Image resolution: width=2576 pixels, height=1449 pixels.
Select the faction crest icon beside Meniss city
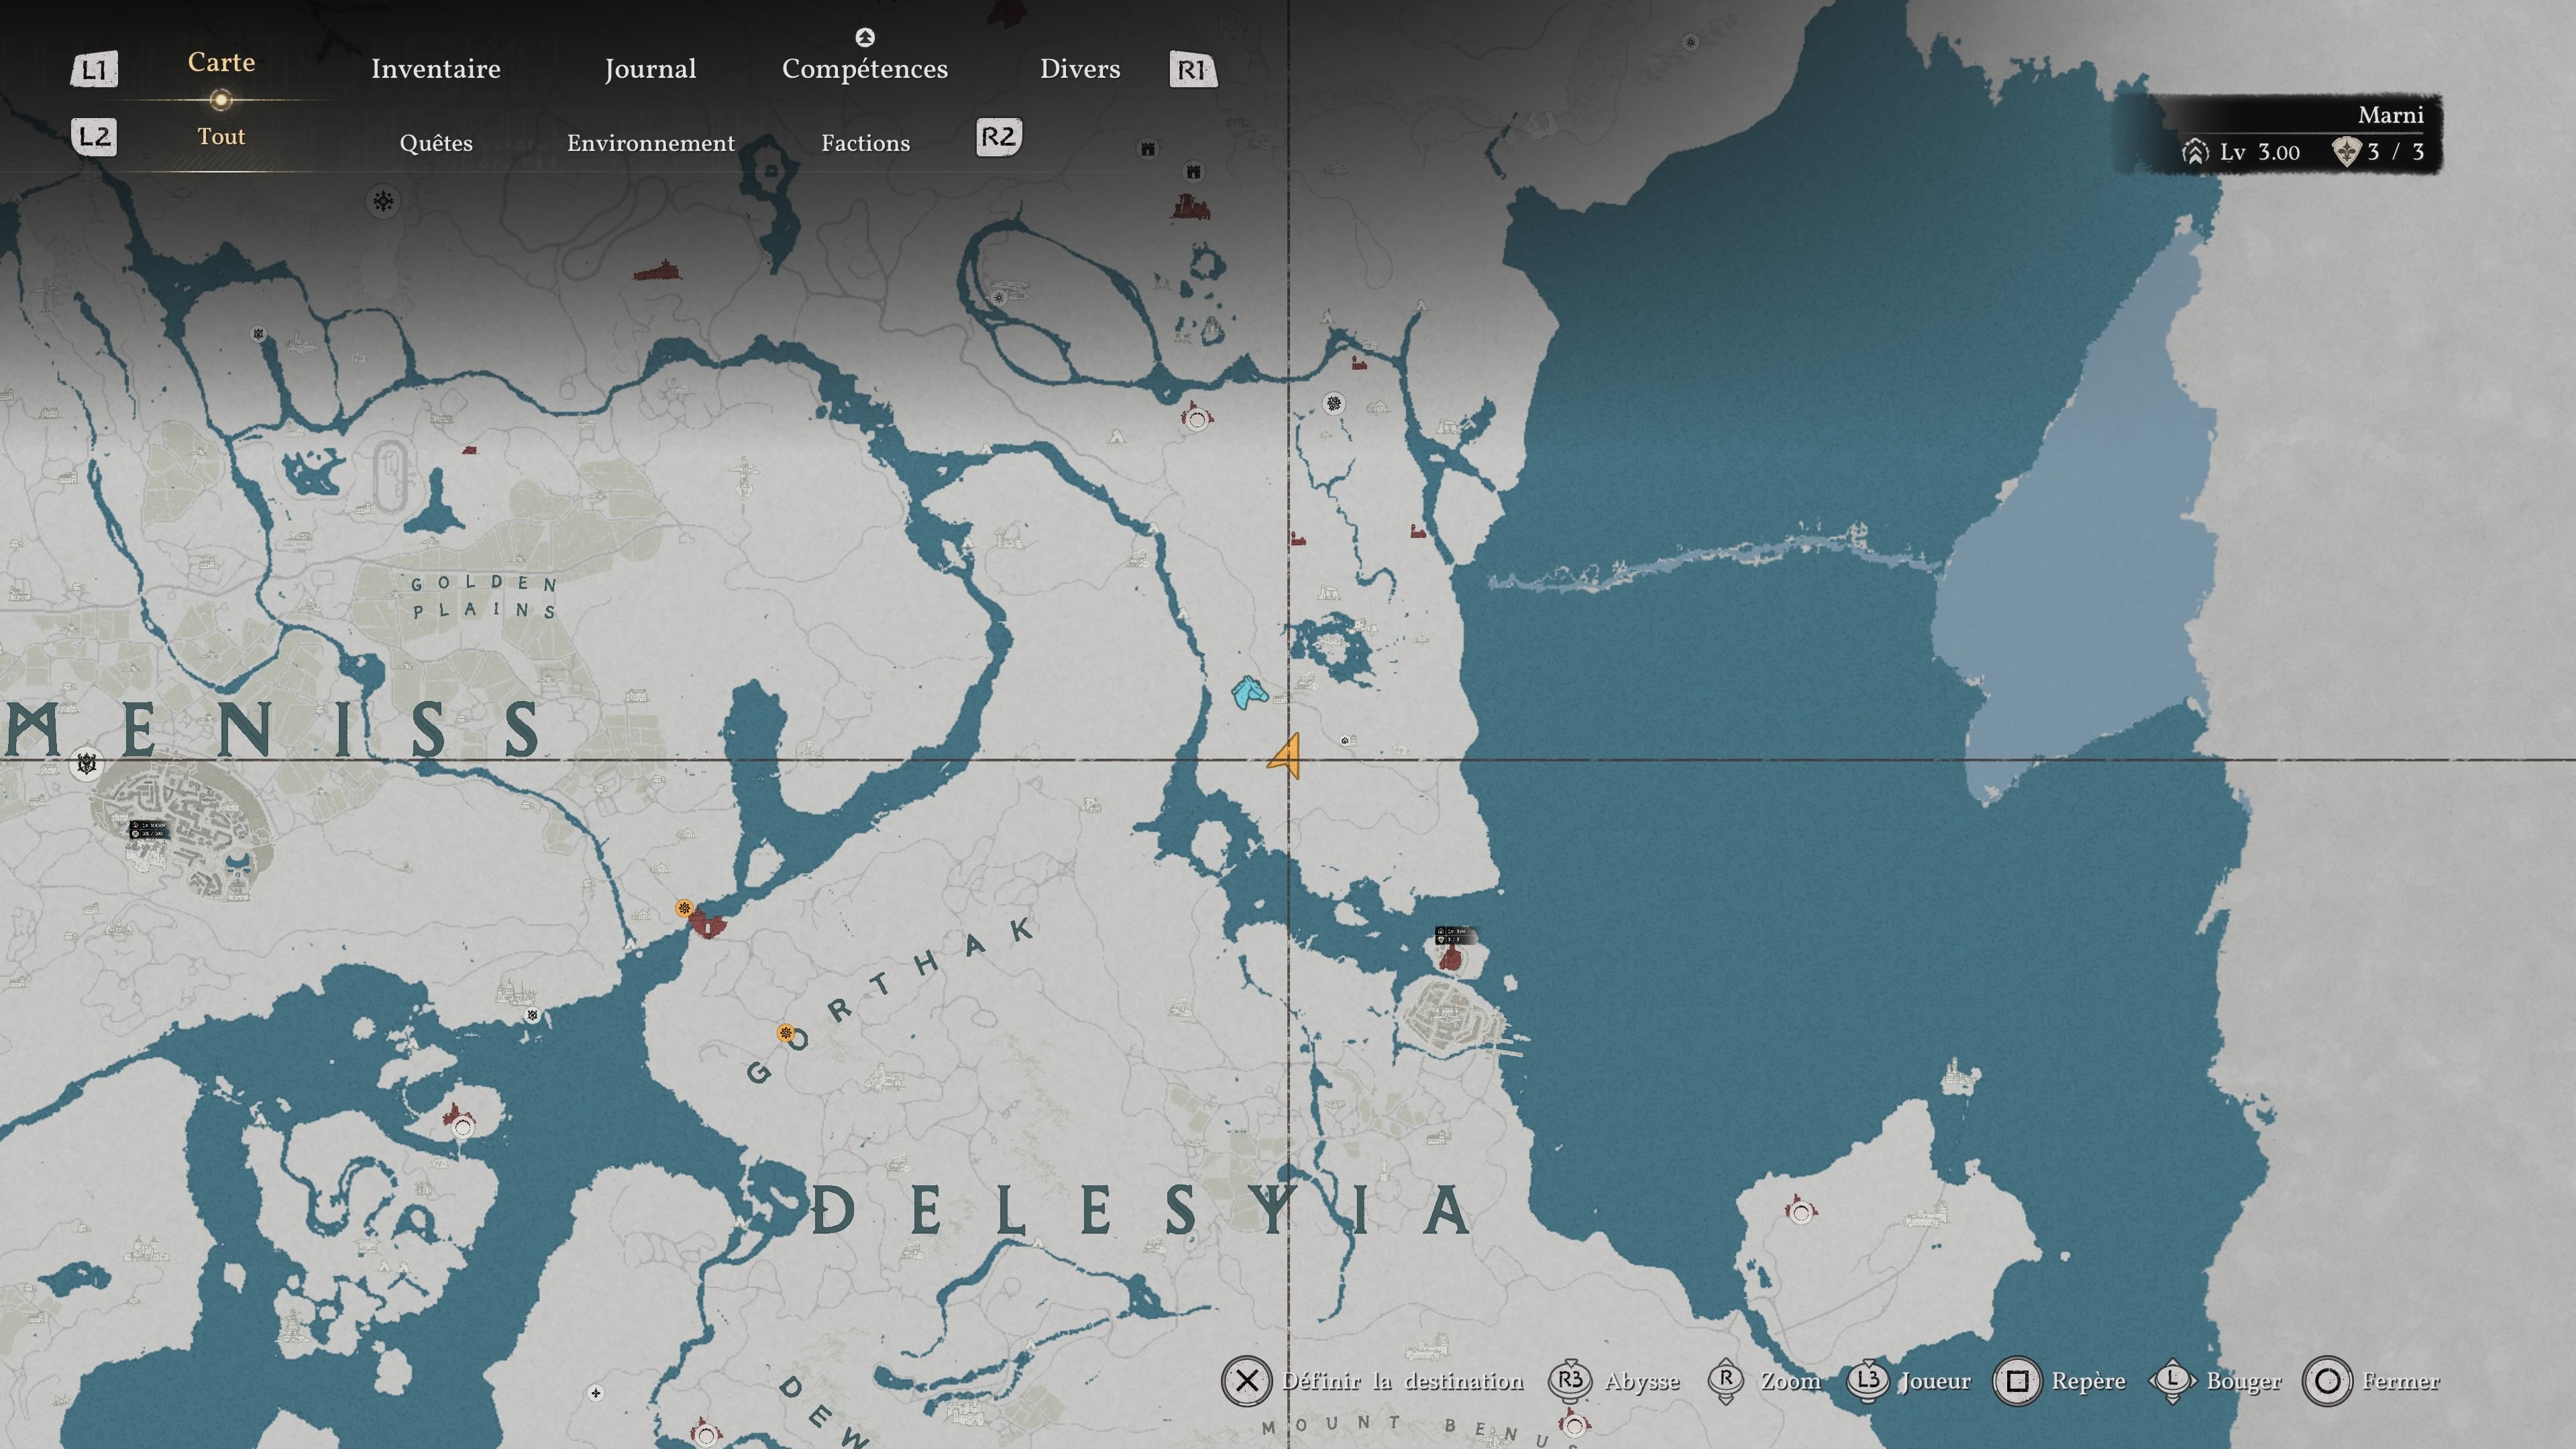click(x=87, y=764)
